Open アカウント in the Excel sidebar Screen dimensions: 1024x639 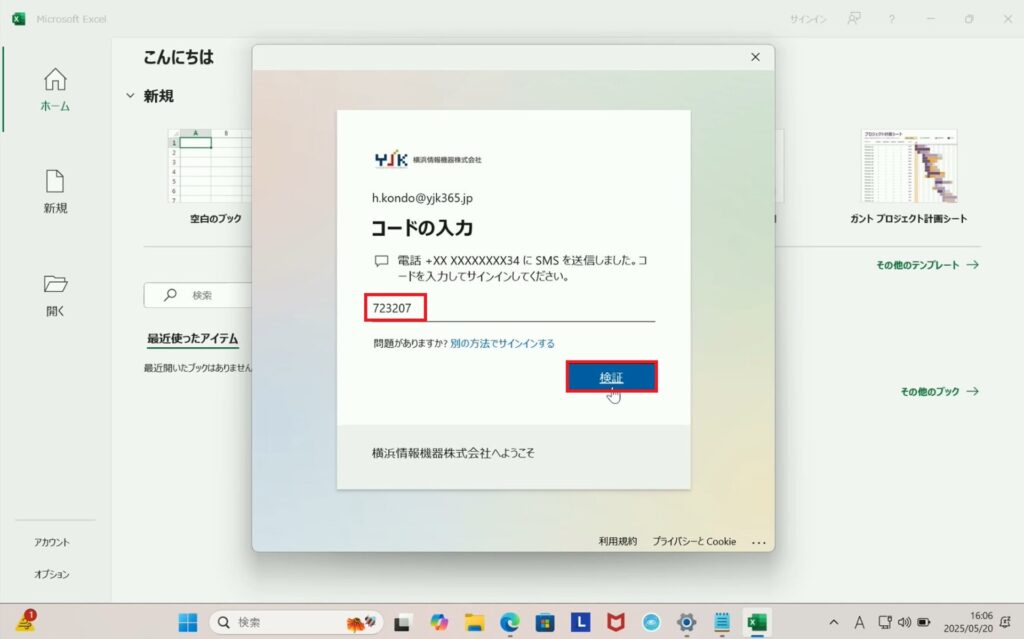click(52, 542)
